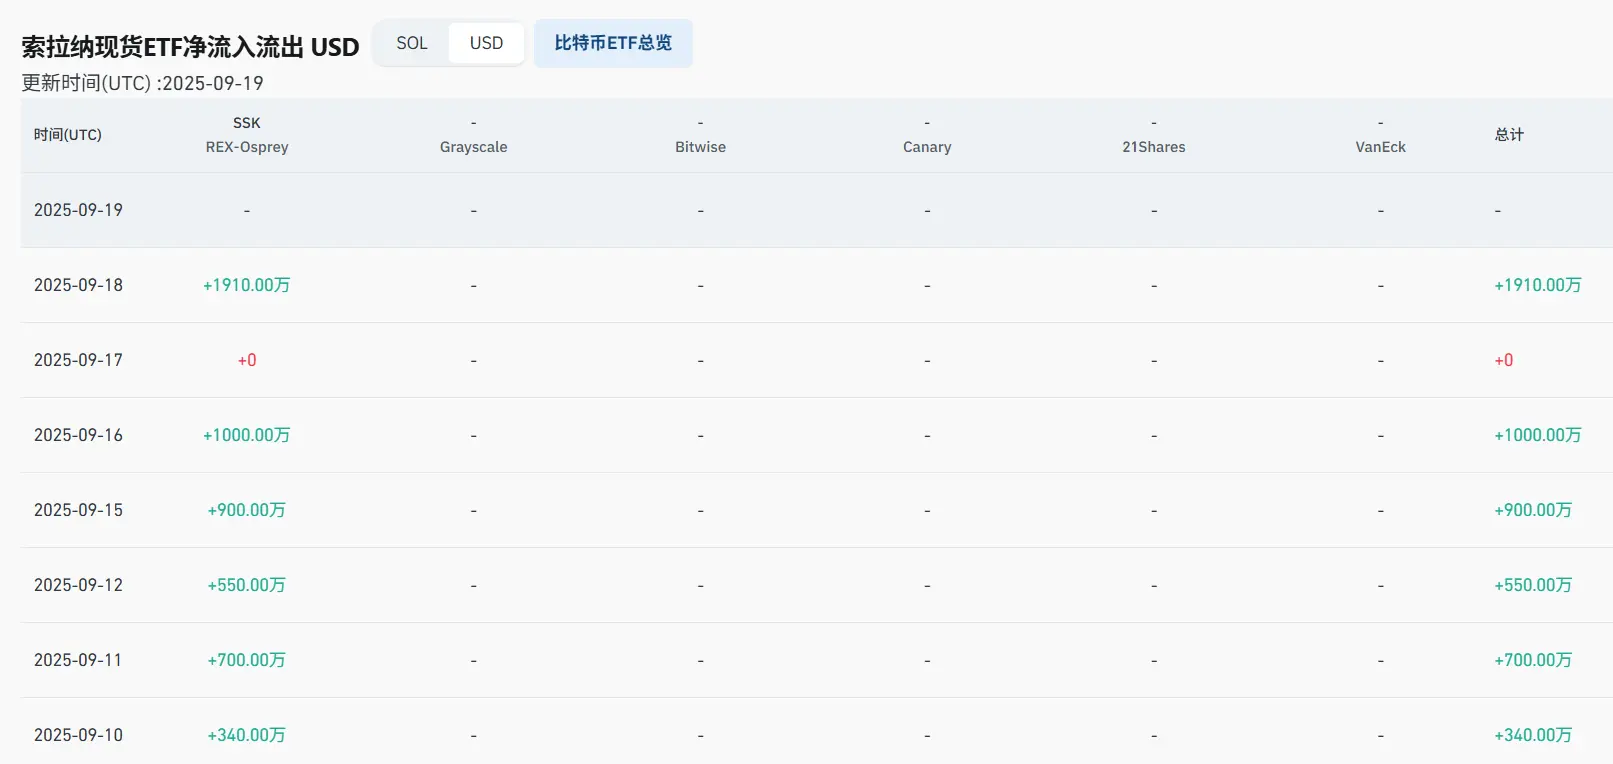Screen dimensions: 1613x764
Task: Click REX-Osprey +340.00万 value for 09-10
Action: (x=247, y=735)
